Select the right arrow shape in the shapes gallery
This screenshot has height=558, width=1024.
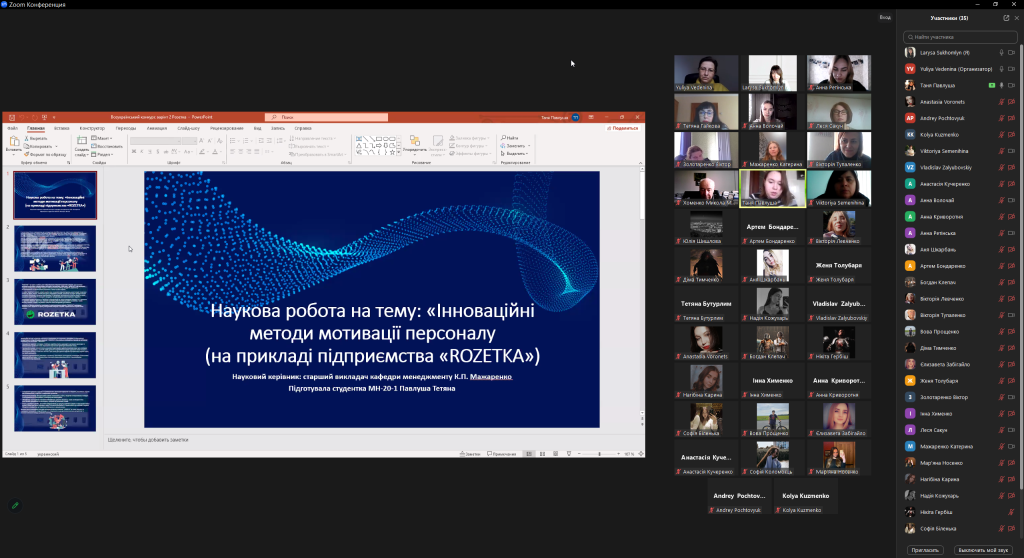click(x=379, y=145)
